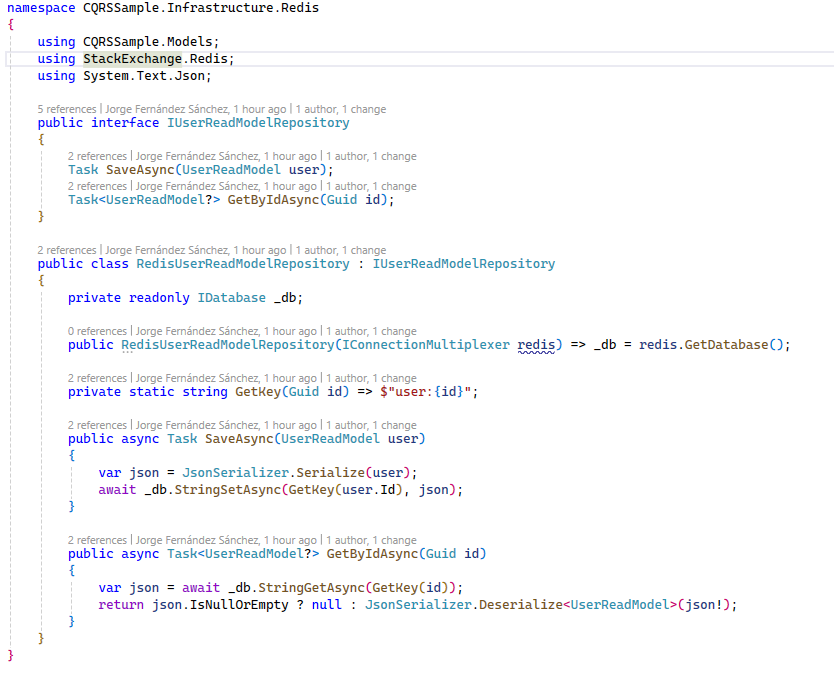This screenshot has height=675, width=834.
Task: Click the "CQRSSample.Infrastructure.Redis" namespace name
Action: pyautogui.click(x=201, y=8)
